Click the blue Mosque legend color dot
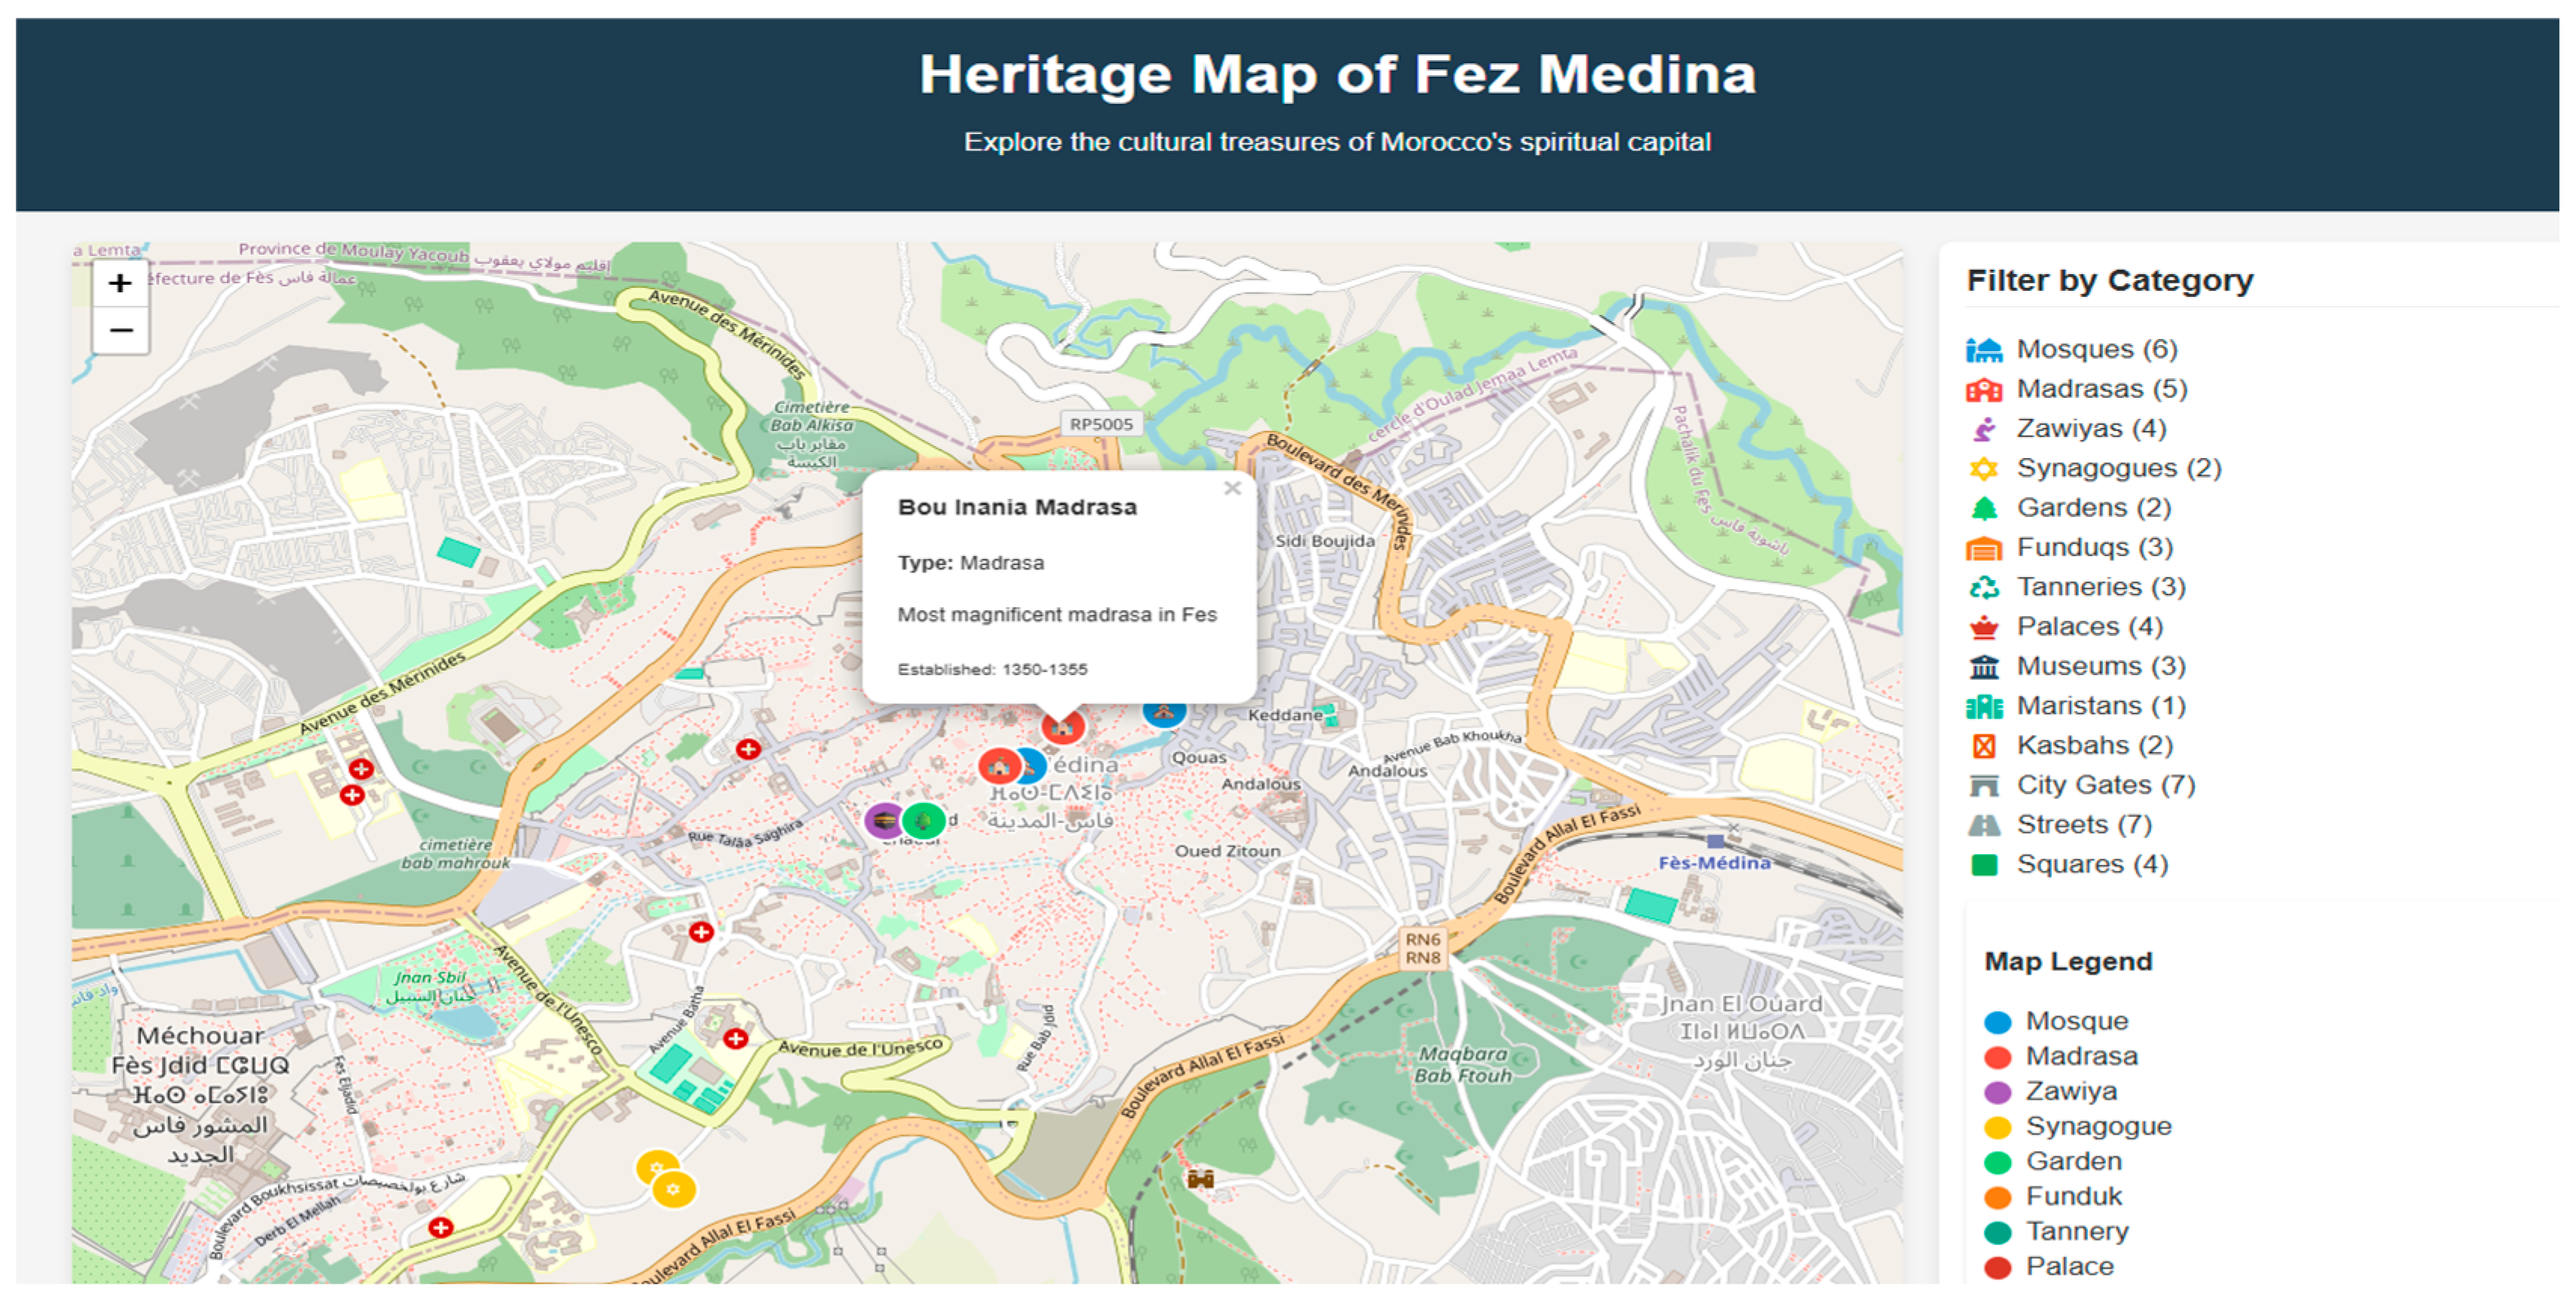This screenshot has height=1307, width=2576. (1997, 1022)
